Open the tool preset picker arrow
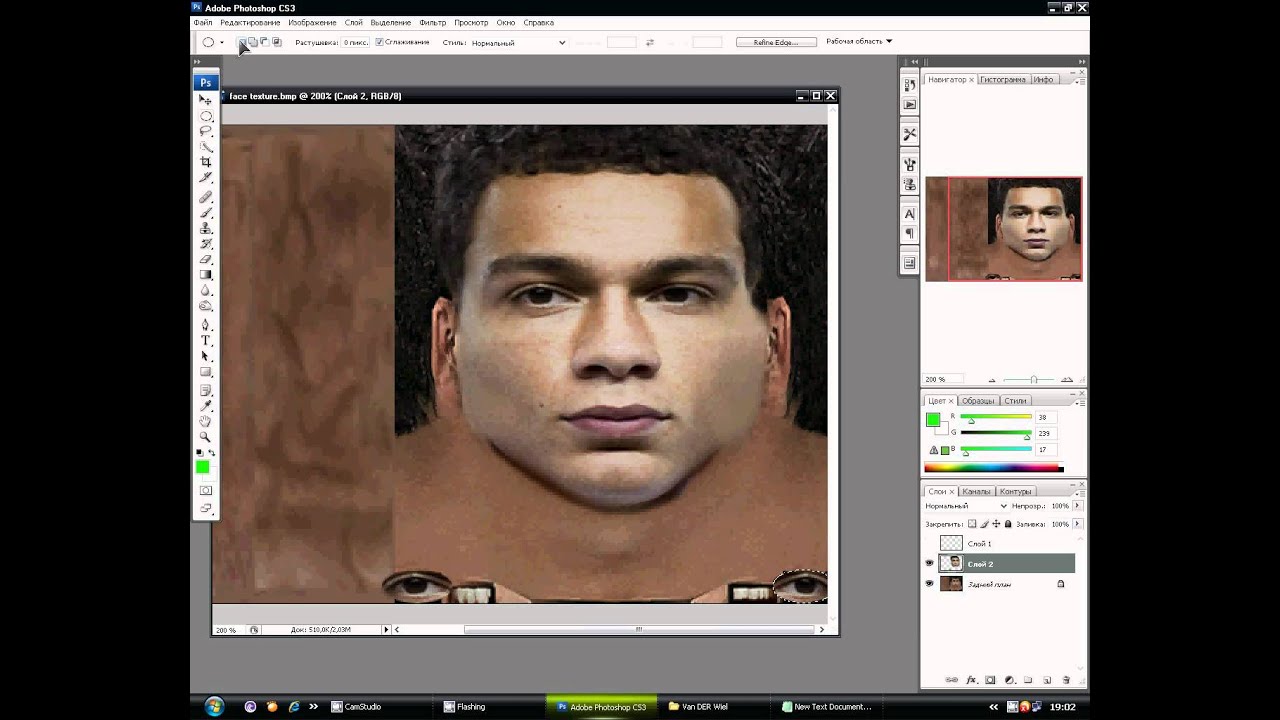This screenshot has width=1280, height=720. [x=221, y=42]
